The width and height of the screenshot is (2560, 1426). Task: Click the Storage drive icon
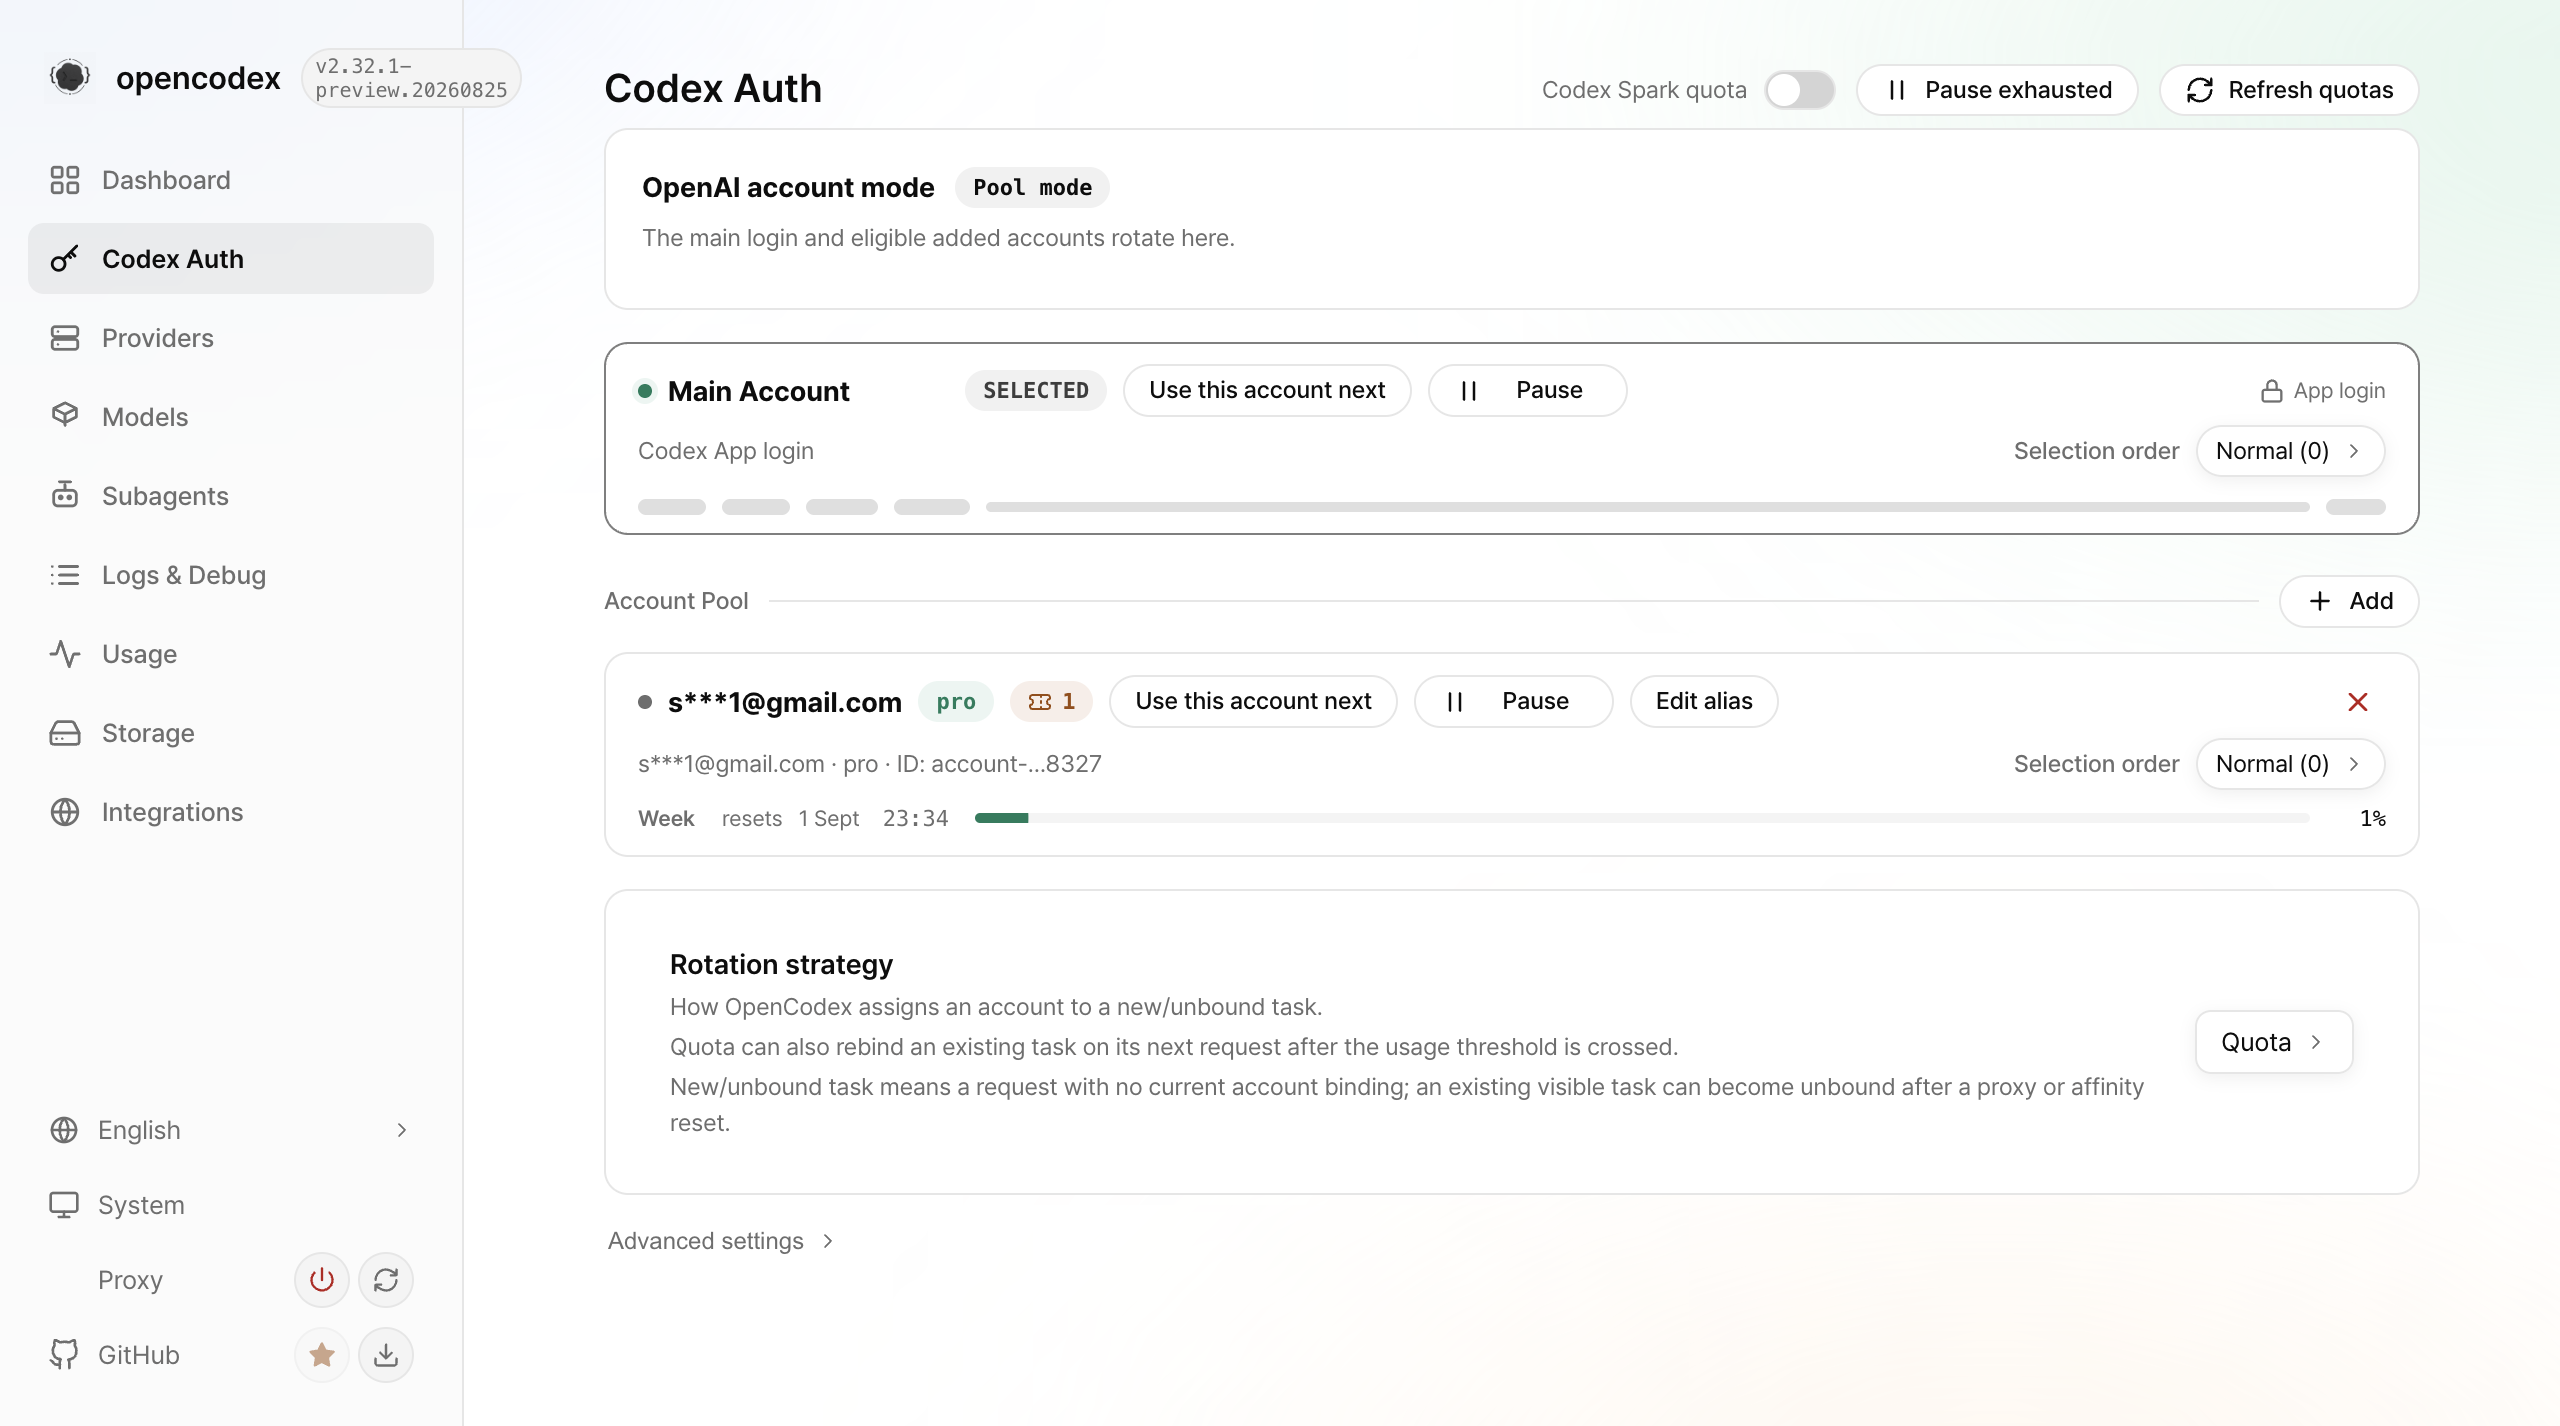(x=65, y=733)
